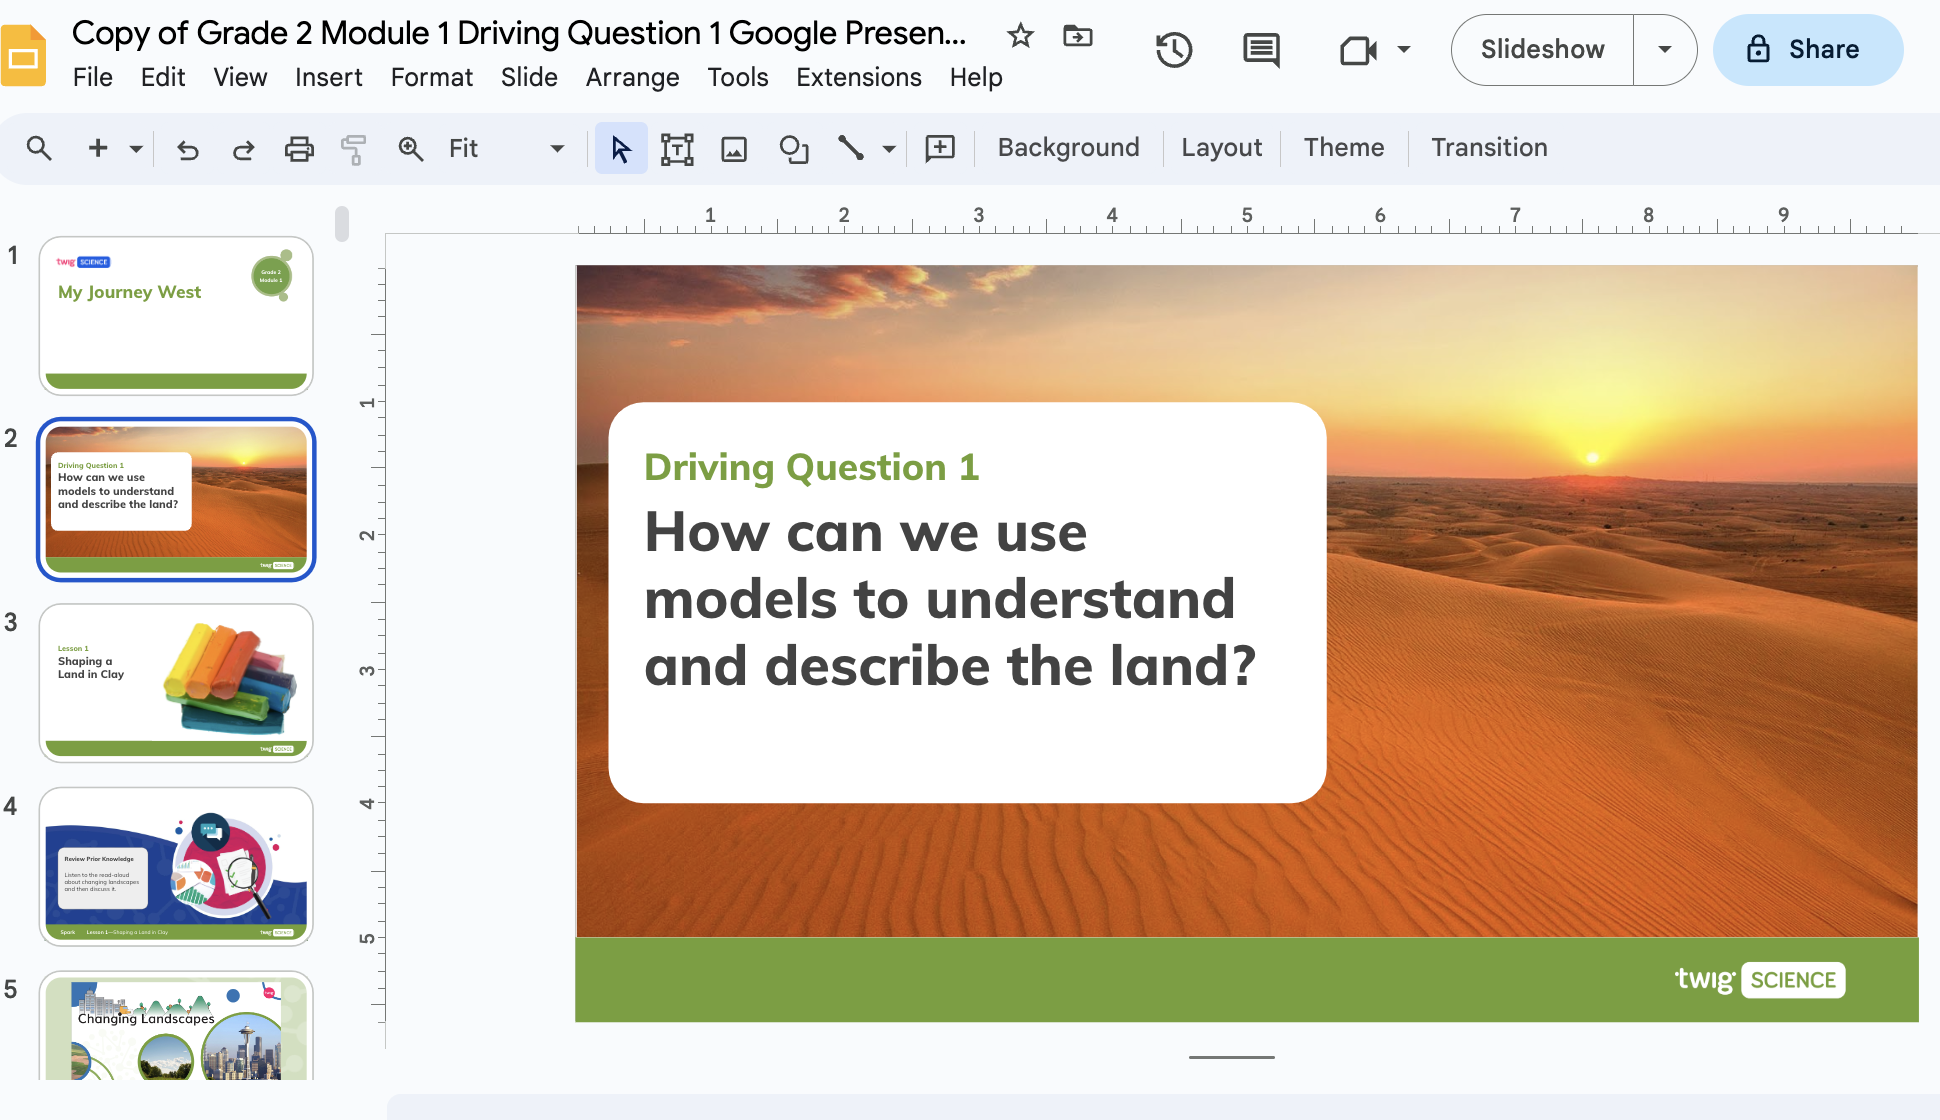Open the Layout options
The image size is (1940, 1120).
[x=1221, y=148]
